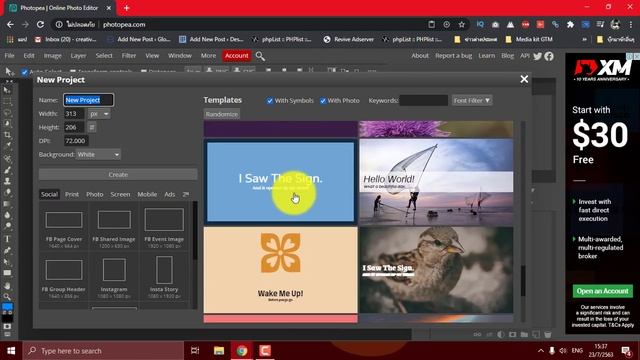Select the Type tool
640x360 pixels.
(7, 239)
